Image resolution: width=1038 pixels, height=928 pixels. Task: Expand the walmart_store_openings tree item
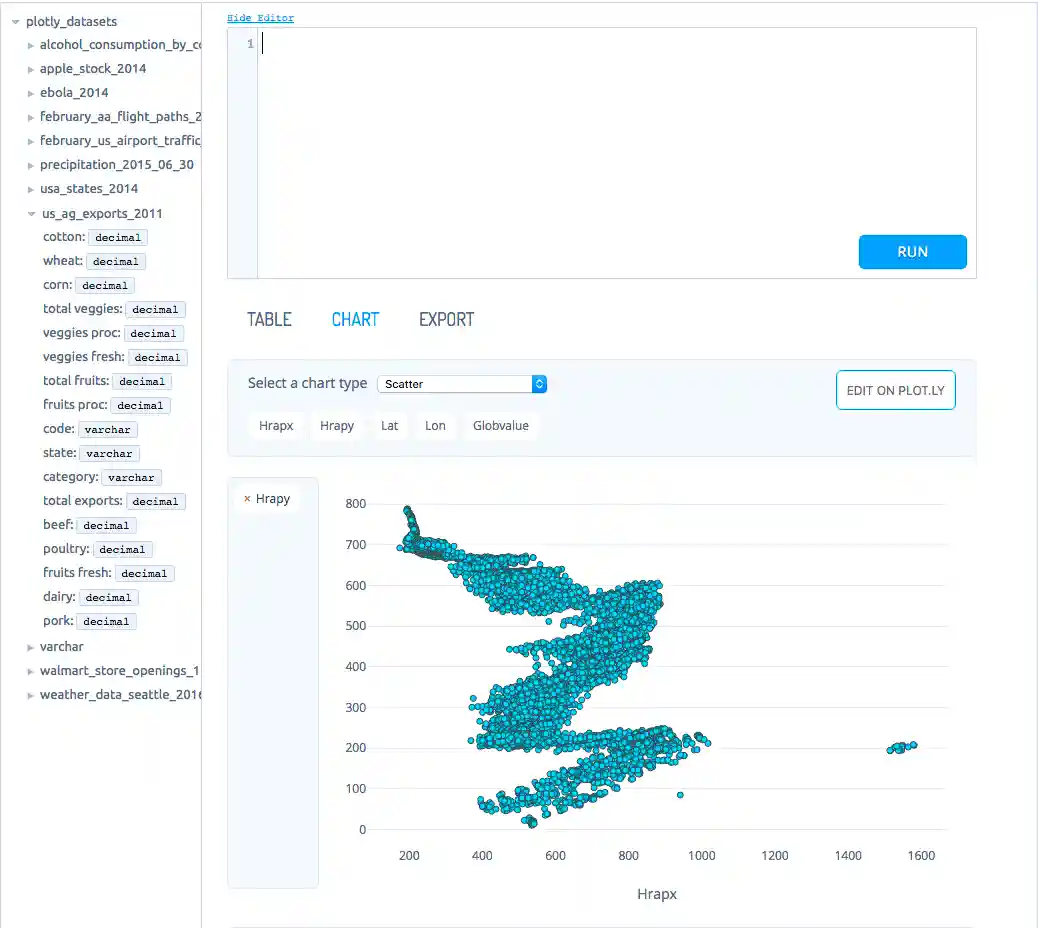[x=30, y=670]
